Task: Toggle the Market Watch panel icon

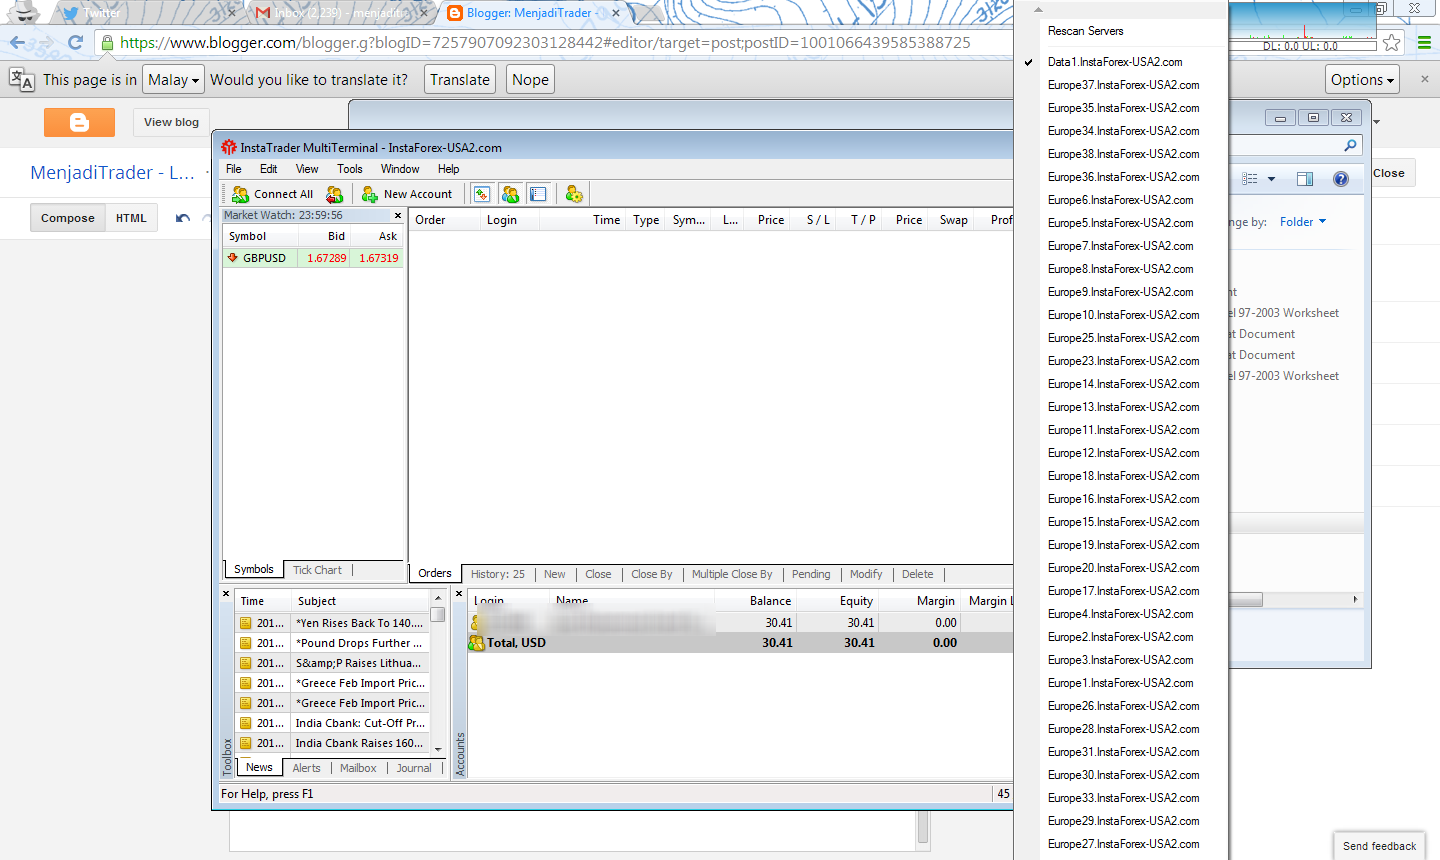Action: 482,194
